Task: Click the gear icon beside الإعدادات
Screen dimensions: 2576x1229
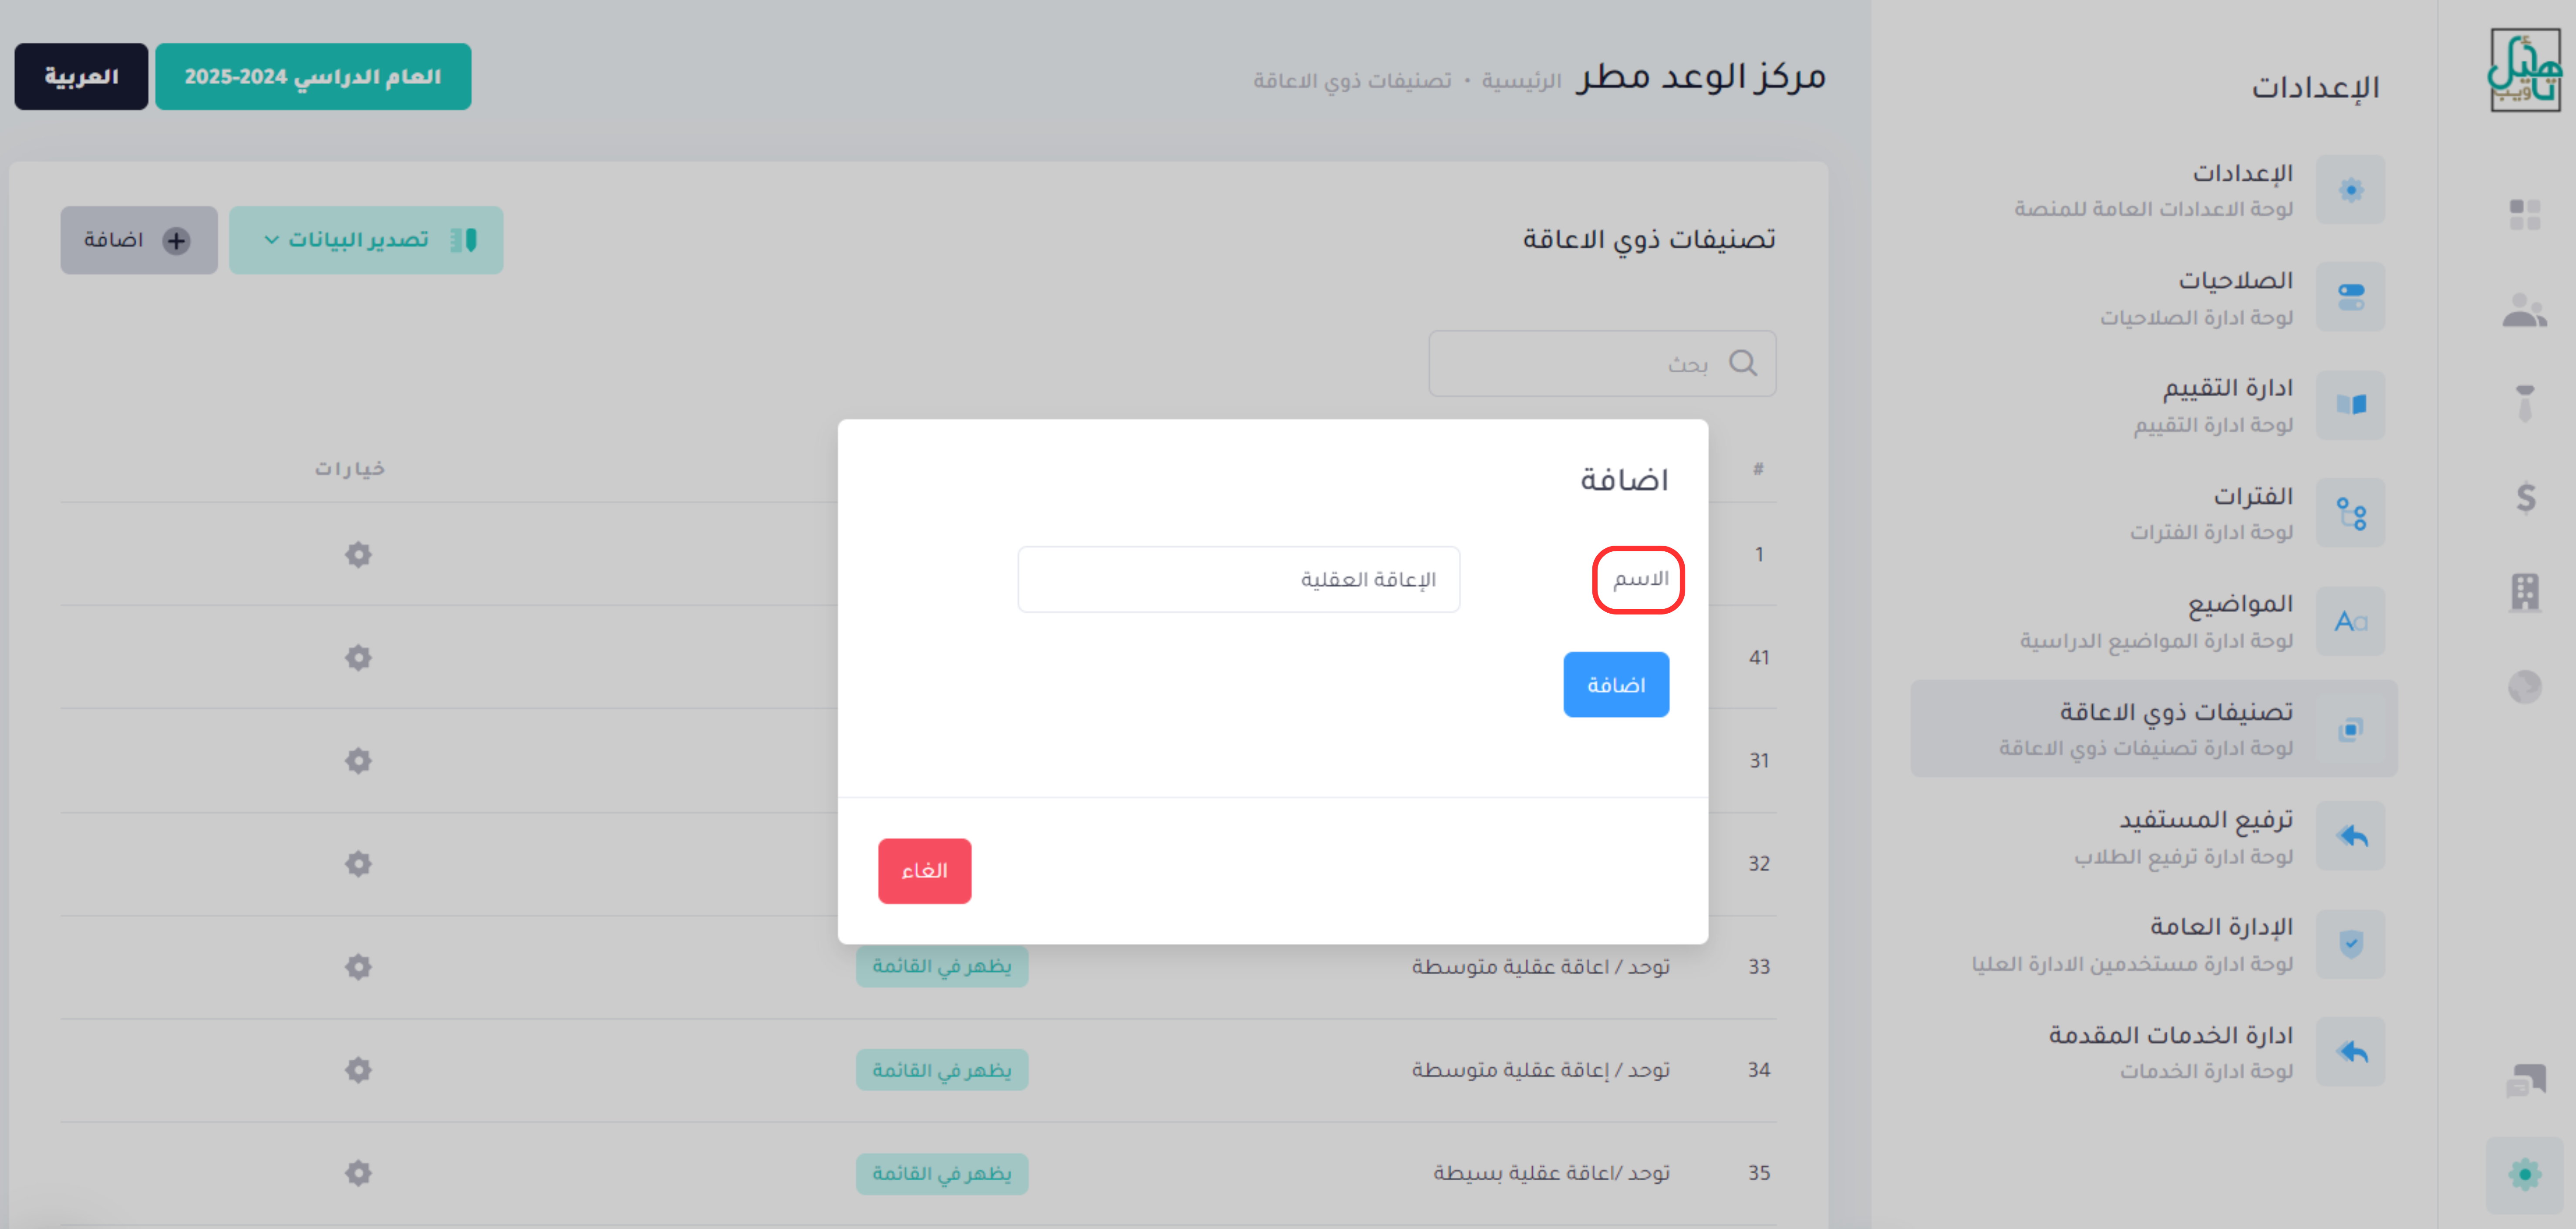Action: pos(2351,190)
